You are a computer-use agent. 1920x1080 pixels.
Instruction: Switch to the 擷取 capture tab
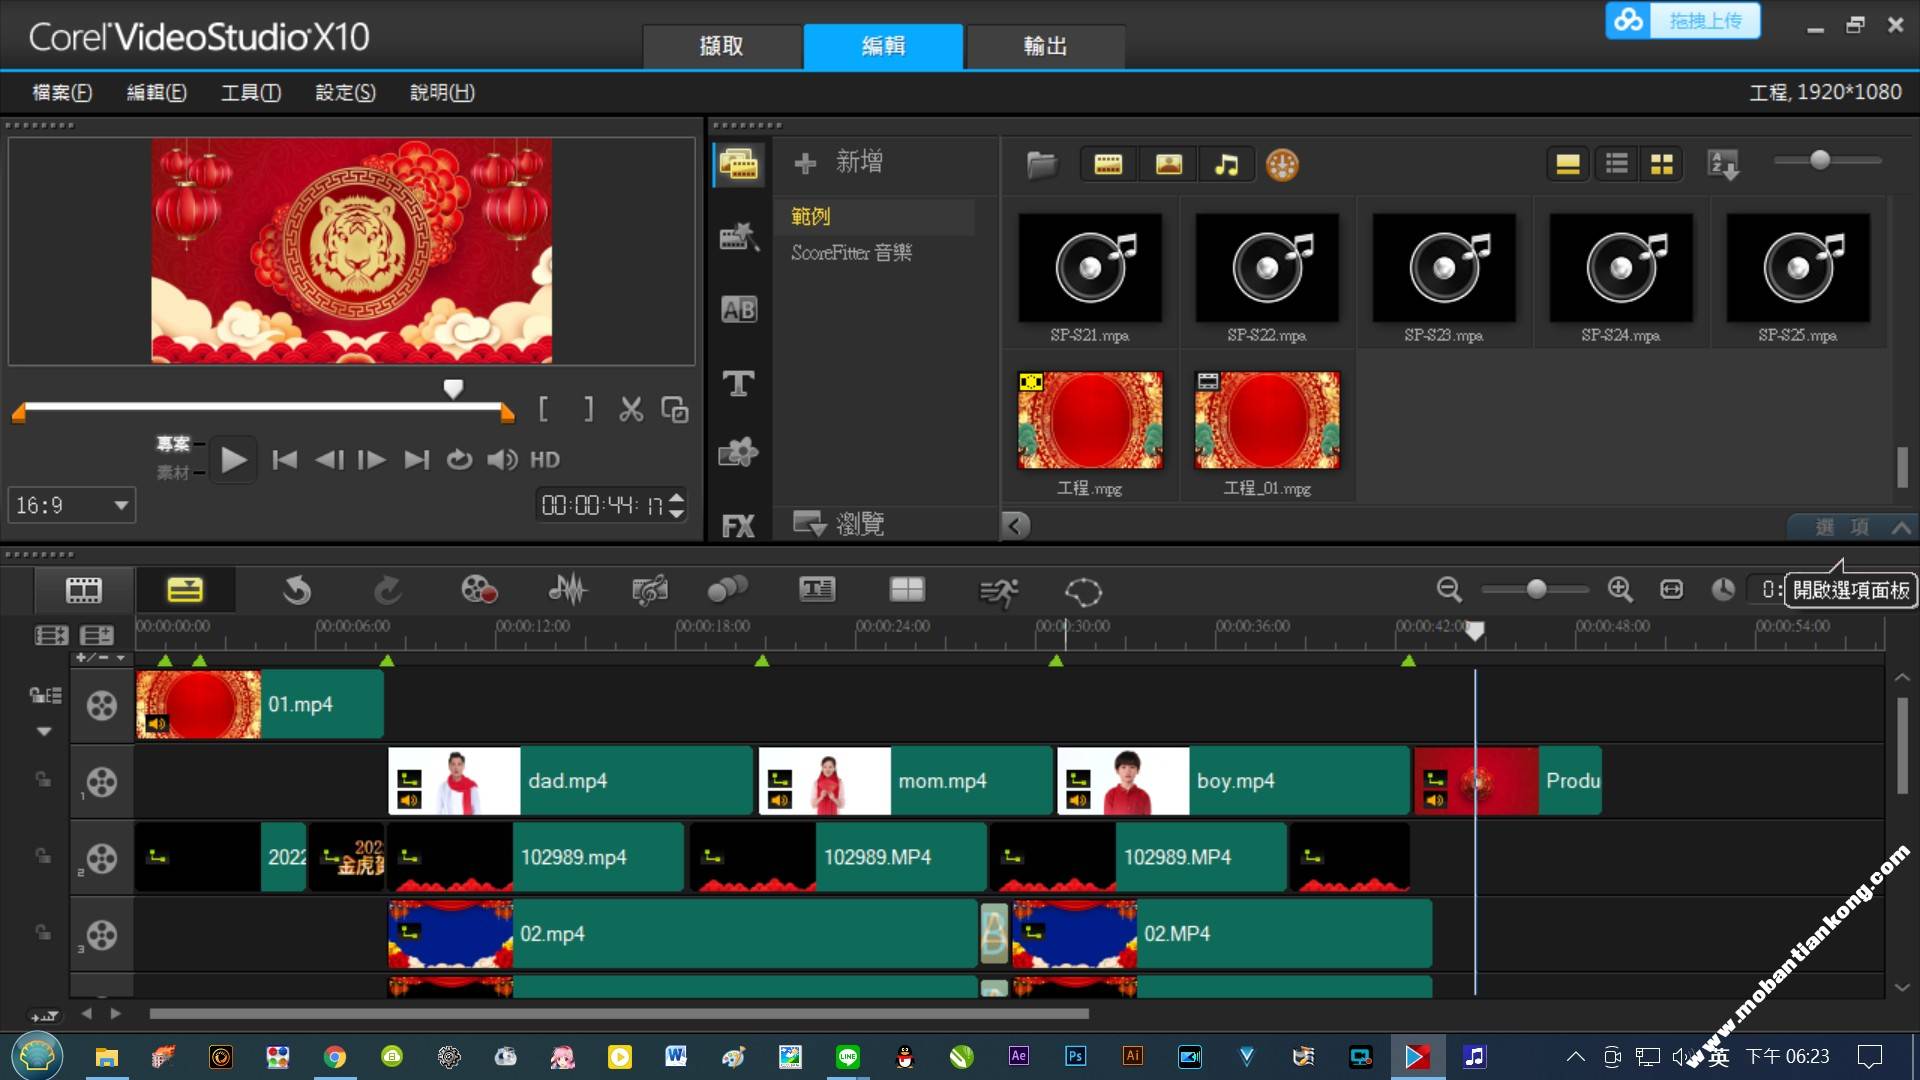722,46
